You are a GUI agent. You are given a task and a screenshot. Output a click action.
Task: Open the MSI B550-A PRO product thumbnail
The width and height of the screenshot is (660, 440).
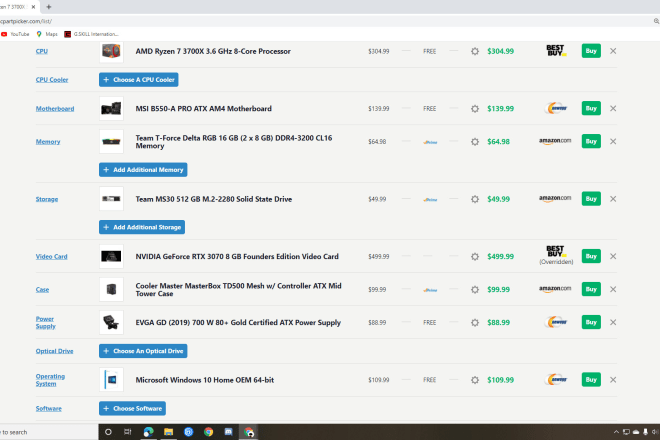click(x=111, y=109)
